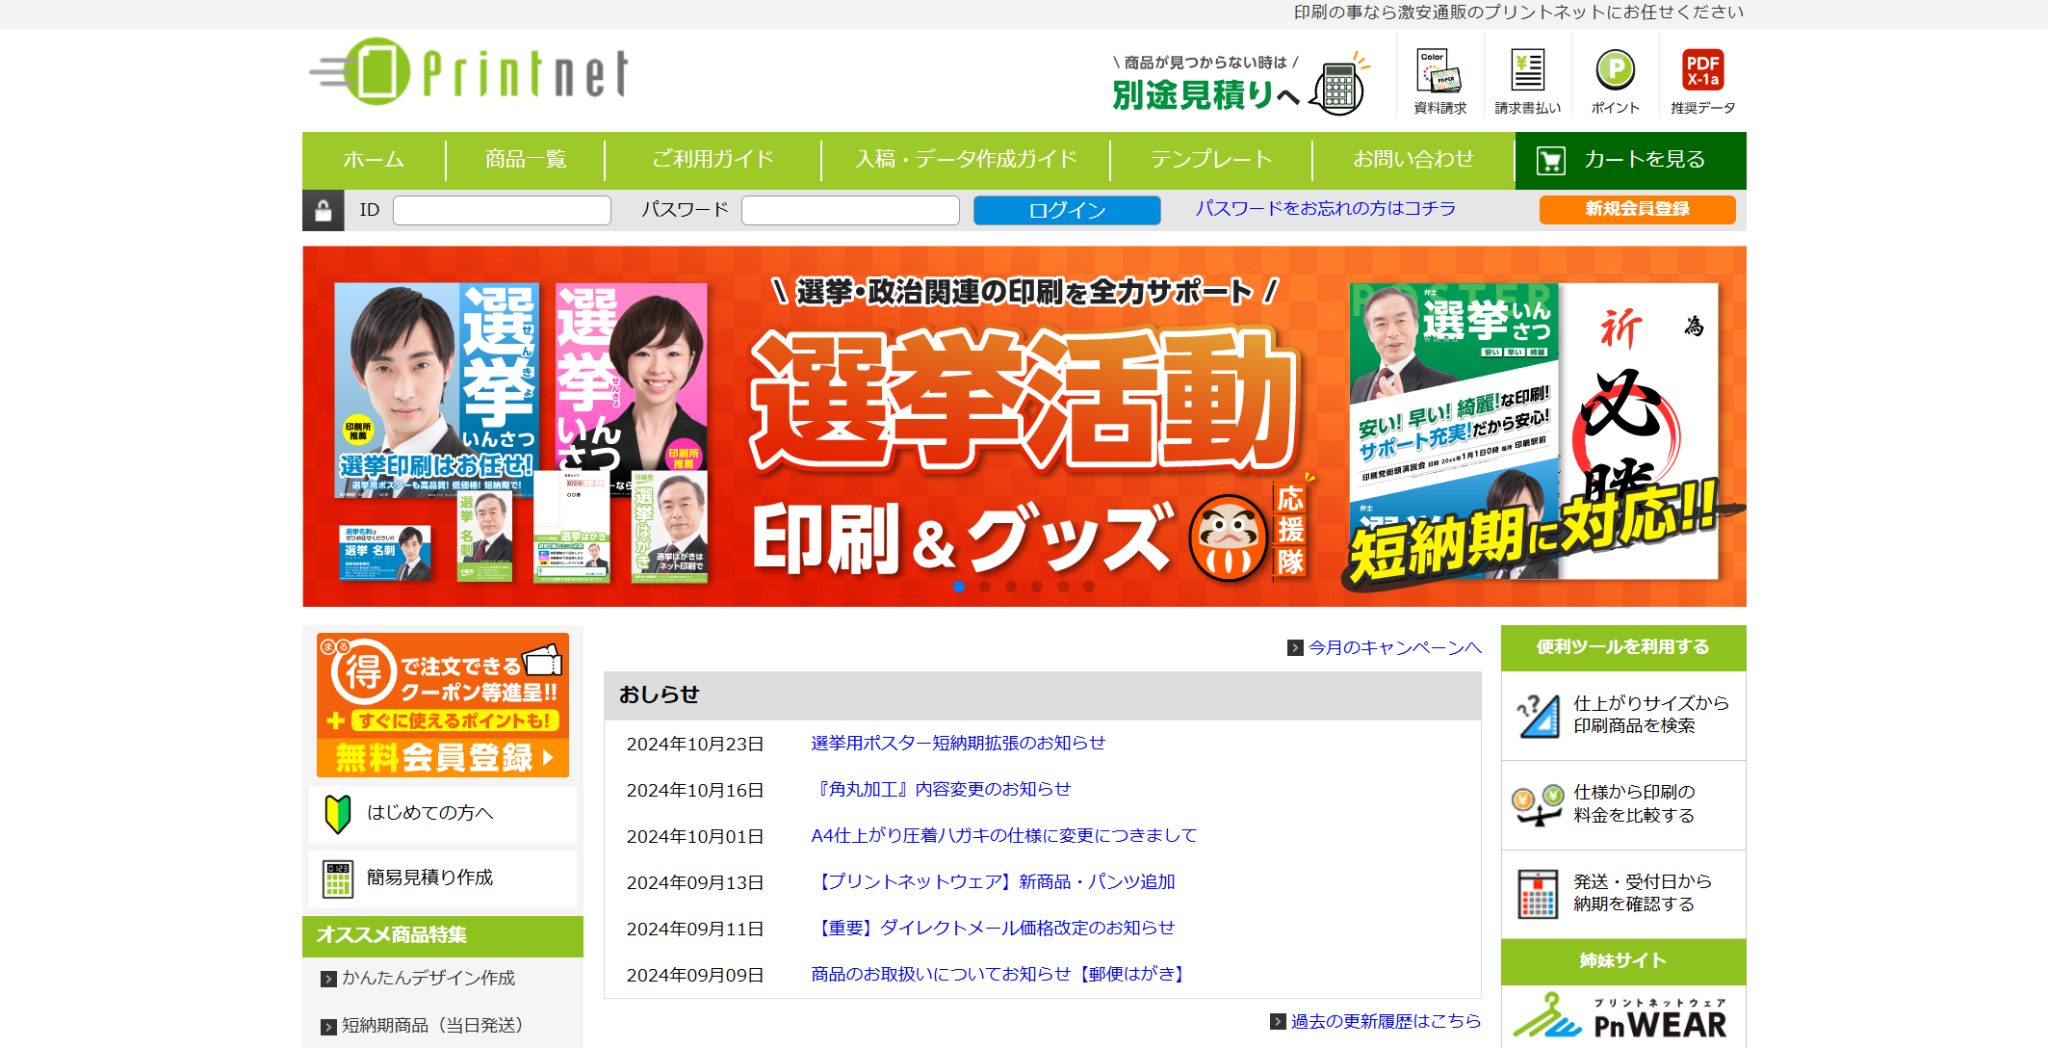
Task: Click the はじめての方へ beginner mark icon
Action: click(336, 814)
